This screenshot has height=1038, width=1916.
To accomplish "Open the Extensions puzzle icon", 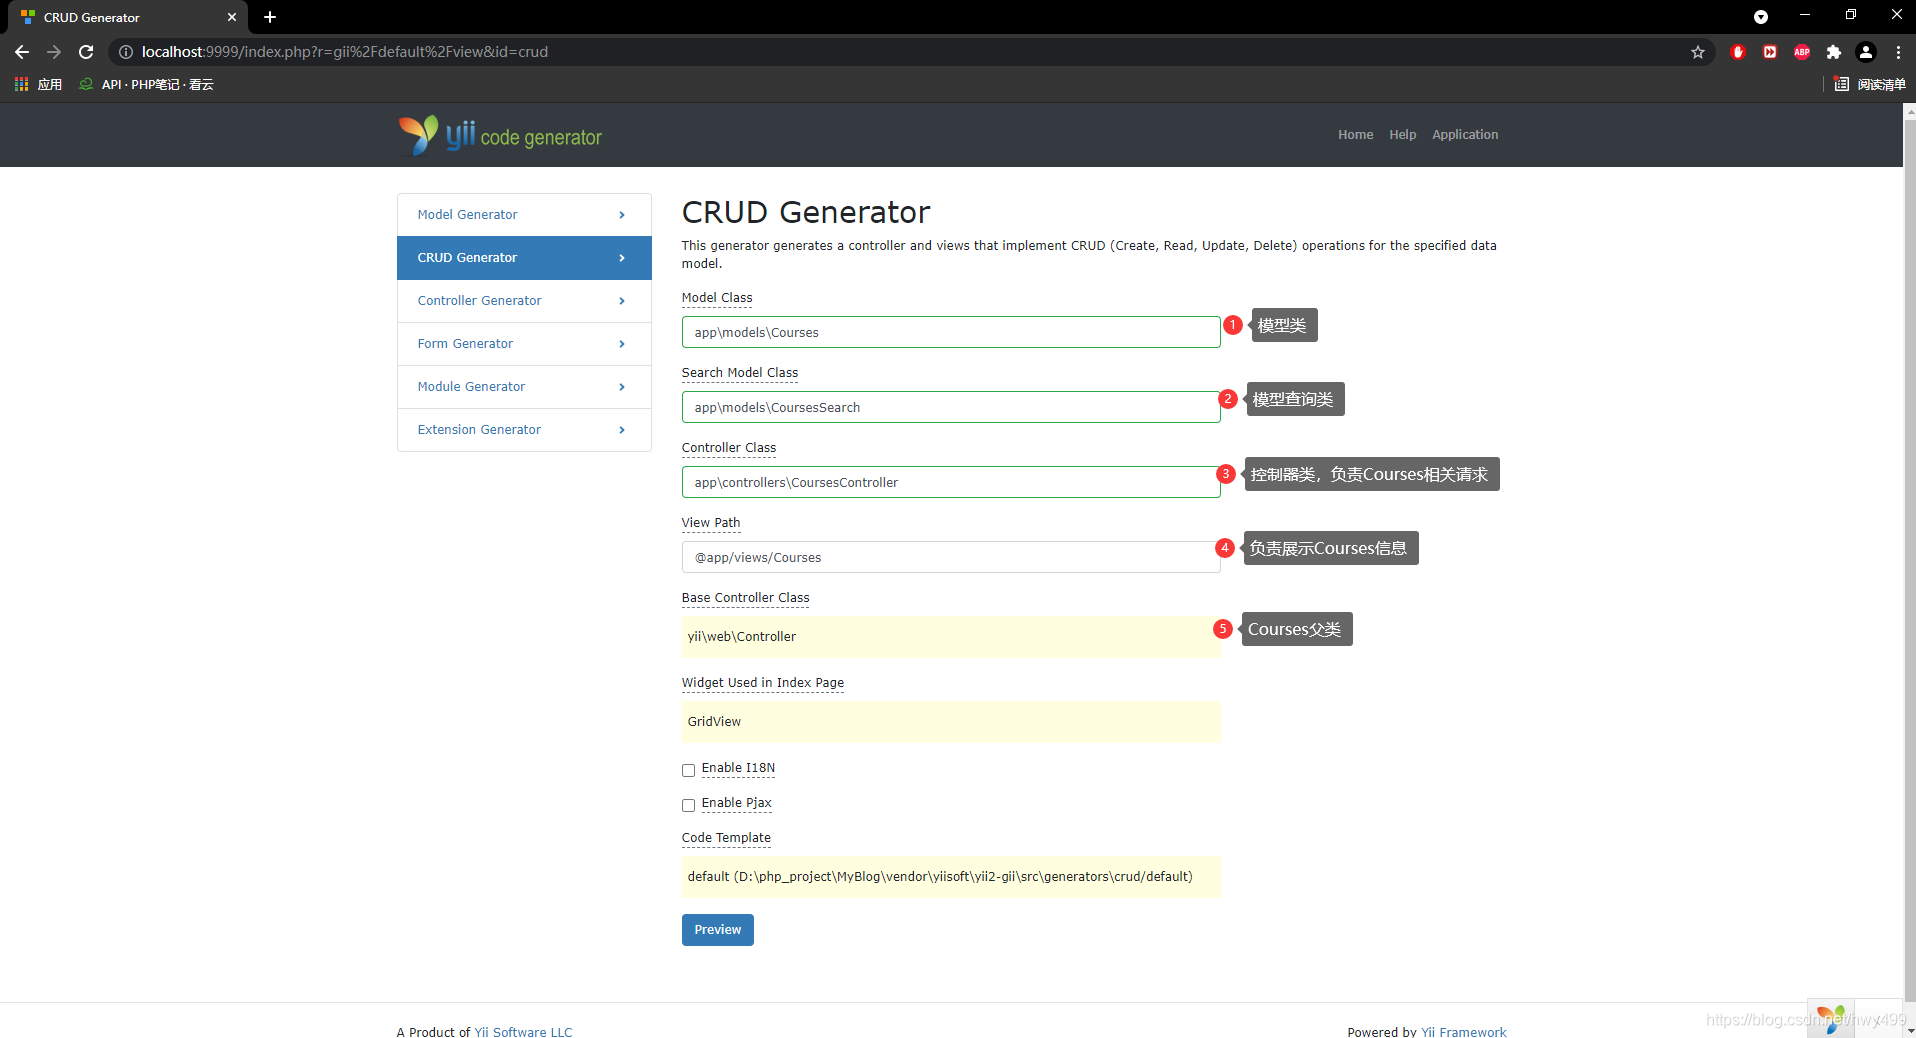I will pyautogui.click(x=1834, y=52).
